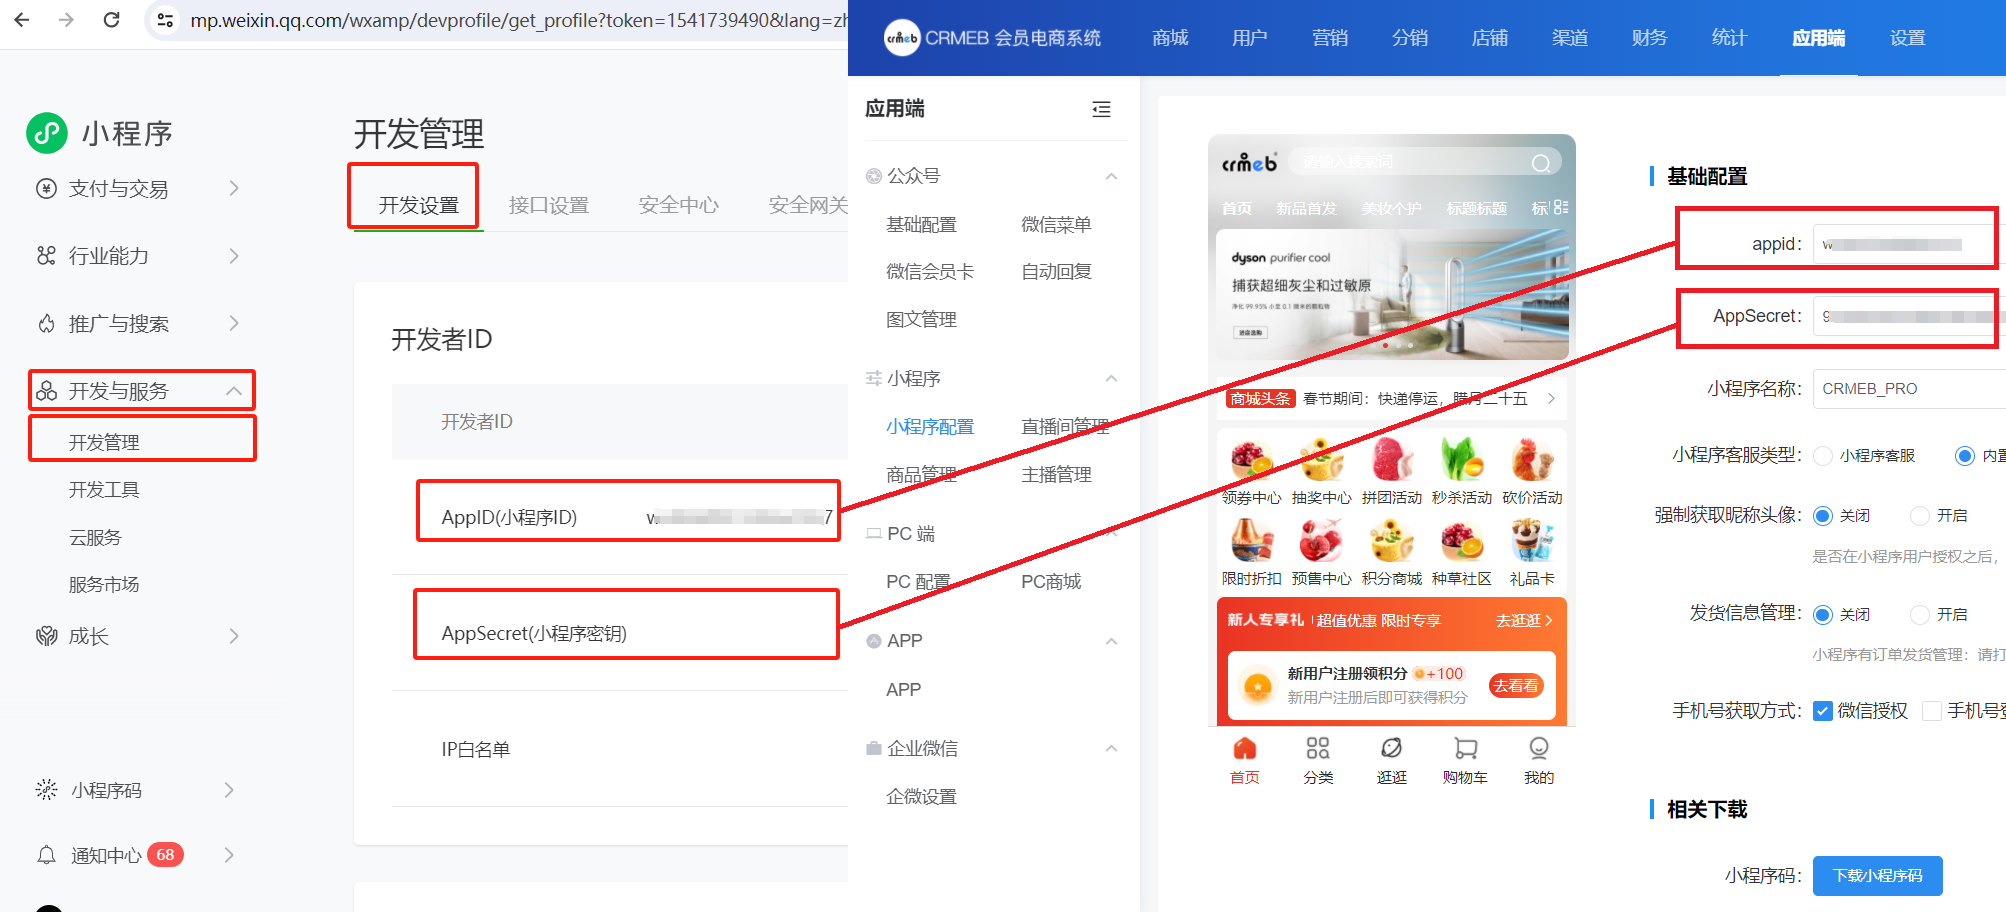Tap the 逛逛 icon in the bottom bar
This screenshot has width=2006, height=912.
[x=1391, y=749]
